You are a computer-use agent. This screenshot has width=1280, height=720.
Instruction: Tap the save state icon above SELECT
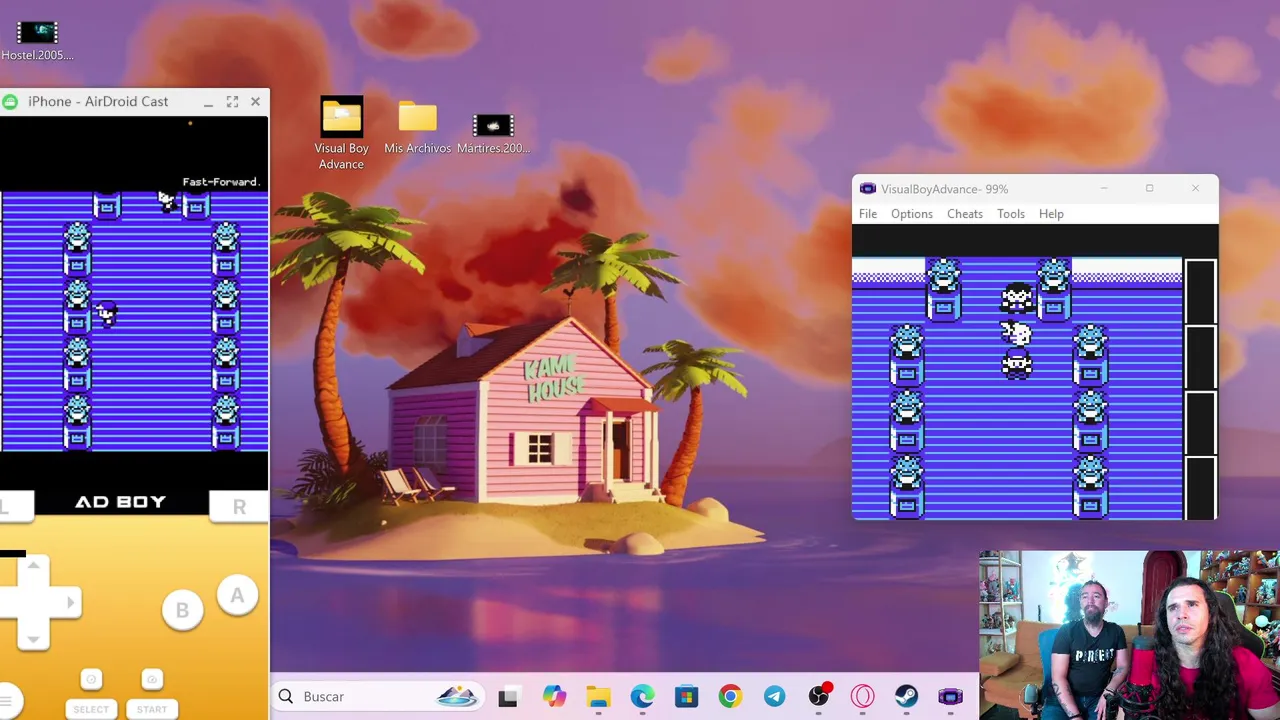(90, 680)
